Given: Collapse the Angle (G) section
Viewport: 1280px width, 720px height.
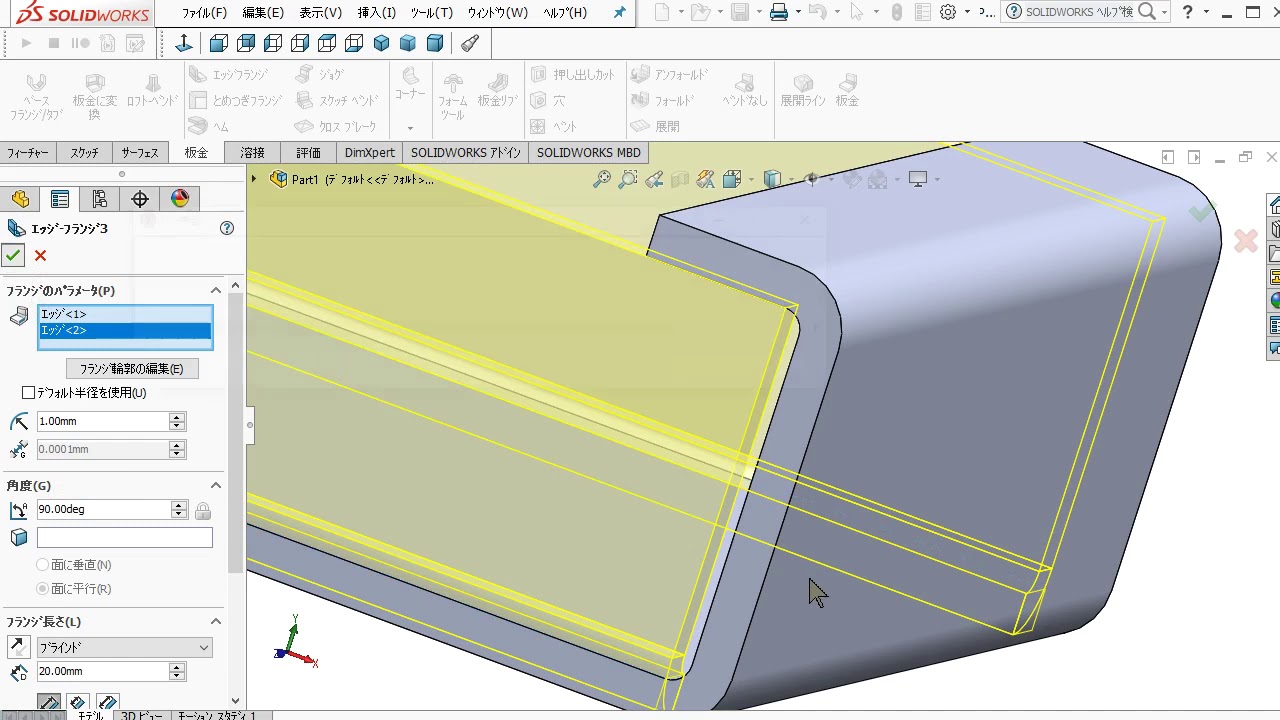Looking at the screenshot, I should (x=215, y=485).
